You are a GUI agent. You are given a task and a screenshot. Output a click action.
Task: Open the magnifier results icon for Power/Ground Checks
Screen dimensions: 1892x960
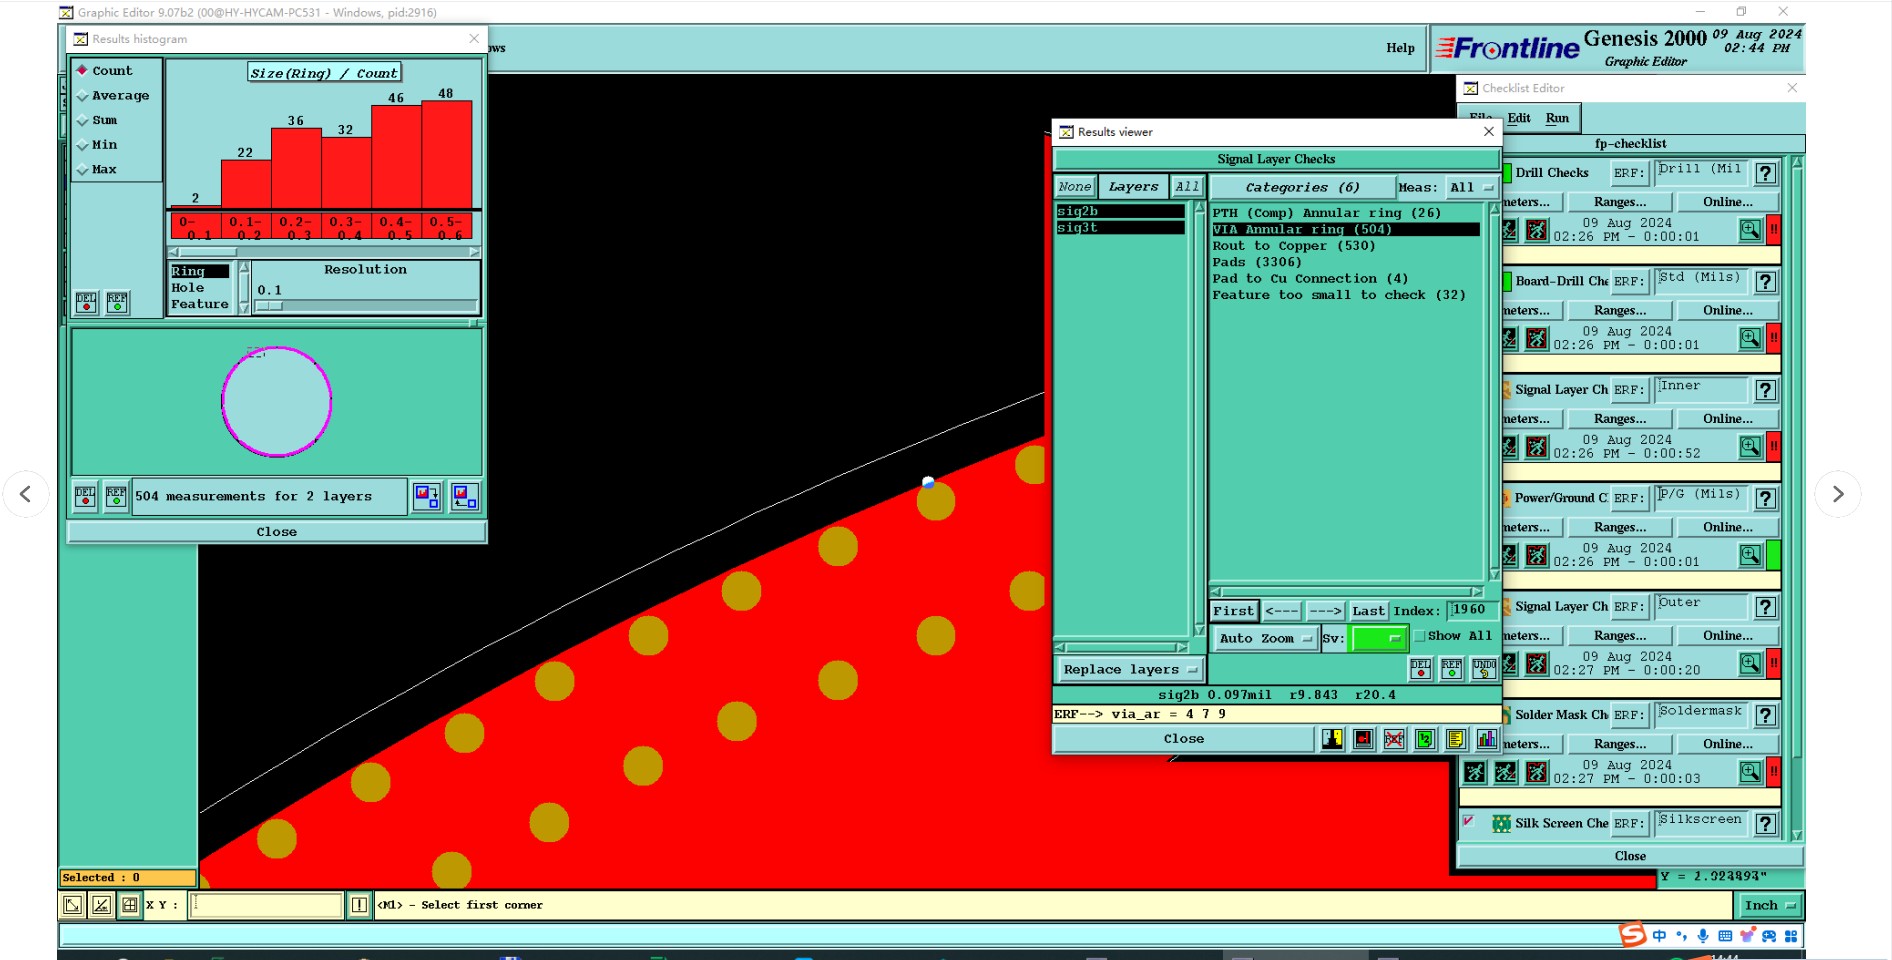pos(1750,555)
